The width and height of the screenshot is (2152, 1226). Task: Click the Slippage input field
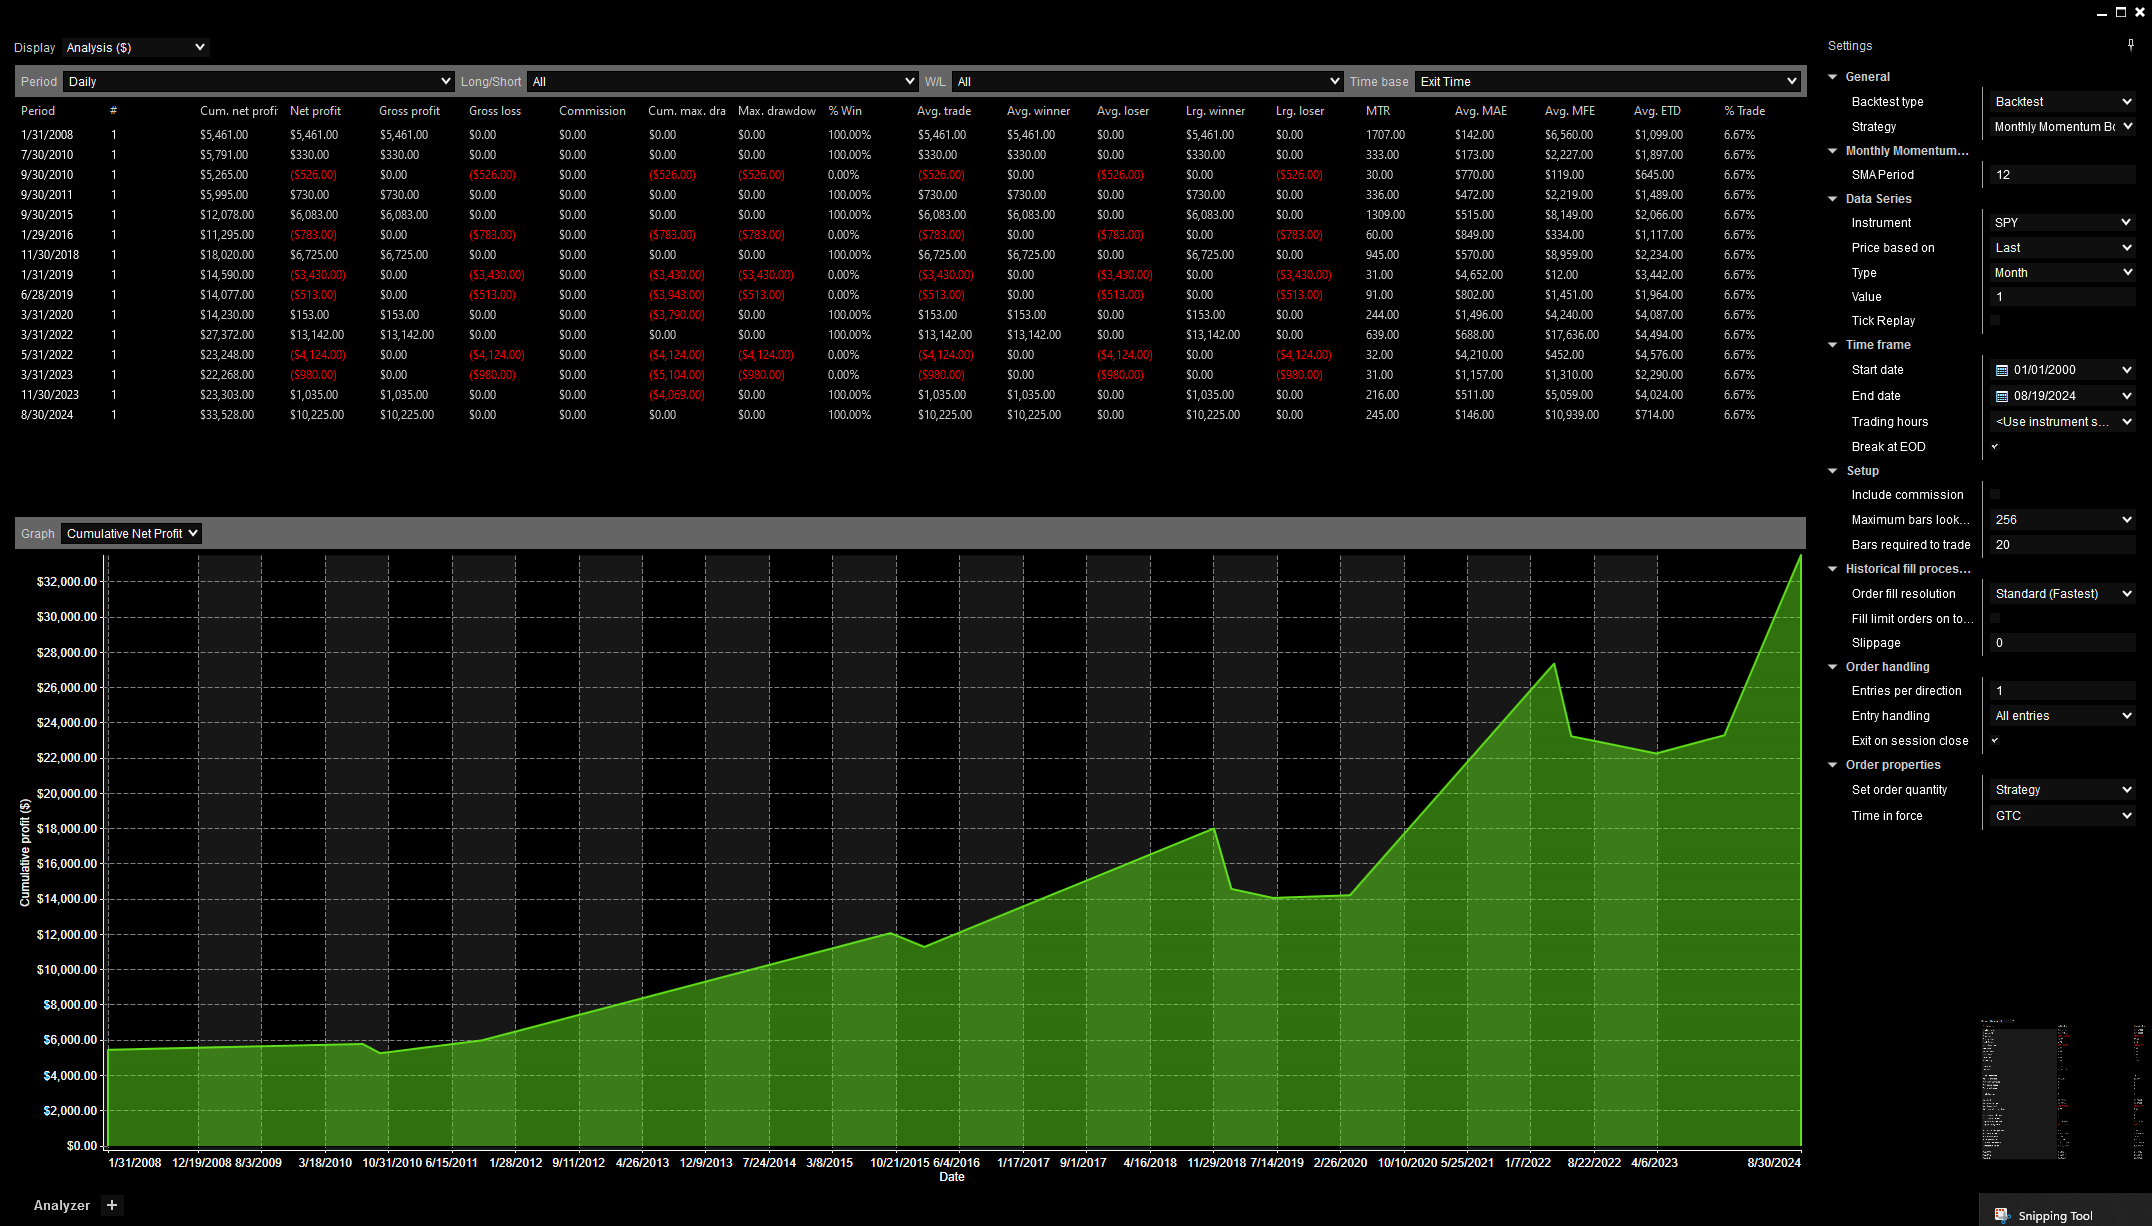(2062, 643)
